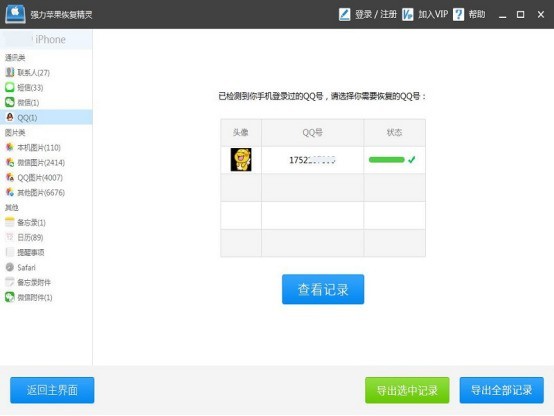Select 备忘录(1) notes item
This screenshot has width=554, height=416.
25,222
